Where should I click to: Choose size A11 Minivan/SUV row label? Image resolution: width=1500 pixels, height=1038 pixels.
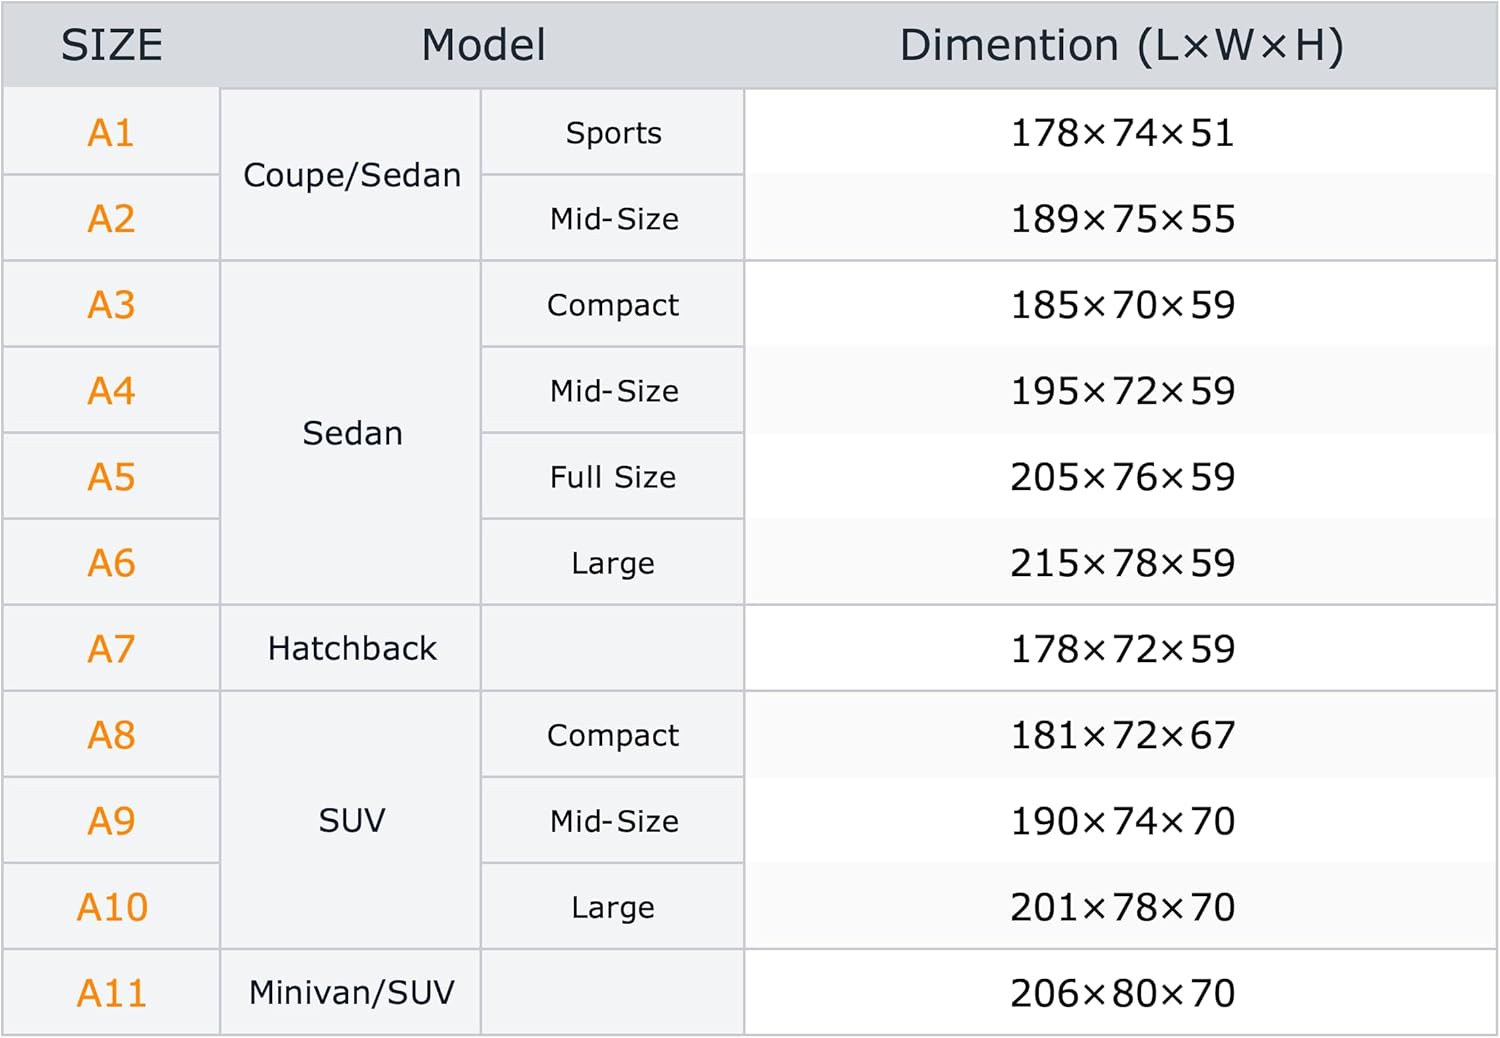(x=111, y=993)
